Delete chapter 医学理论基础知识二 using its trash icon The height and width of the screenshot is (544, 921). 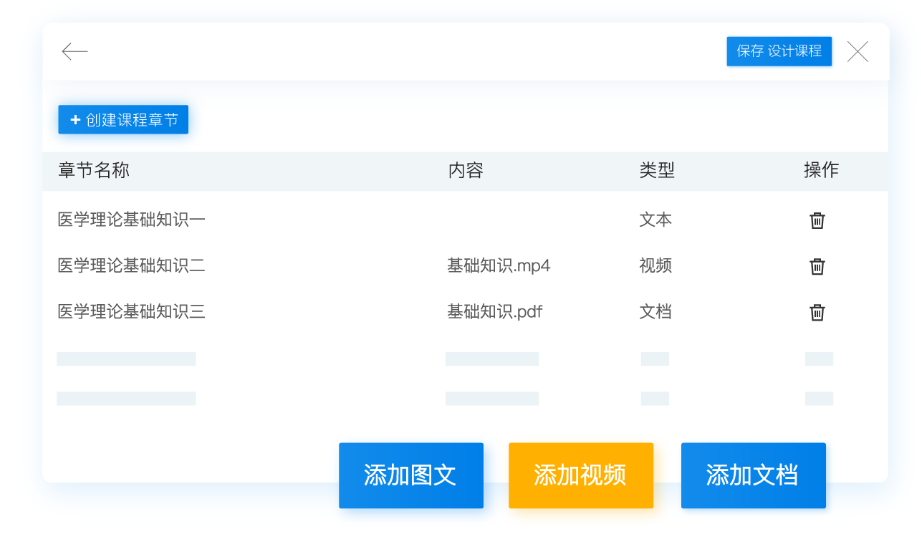(x=817, y=266)
